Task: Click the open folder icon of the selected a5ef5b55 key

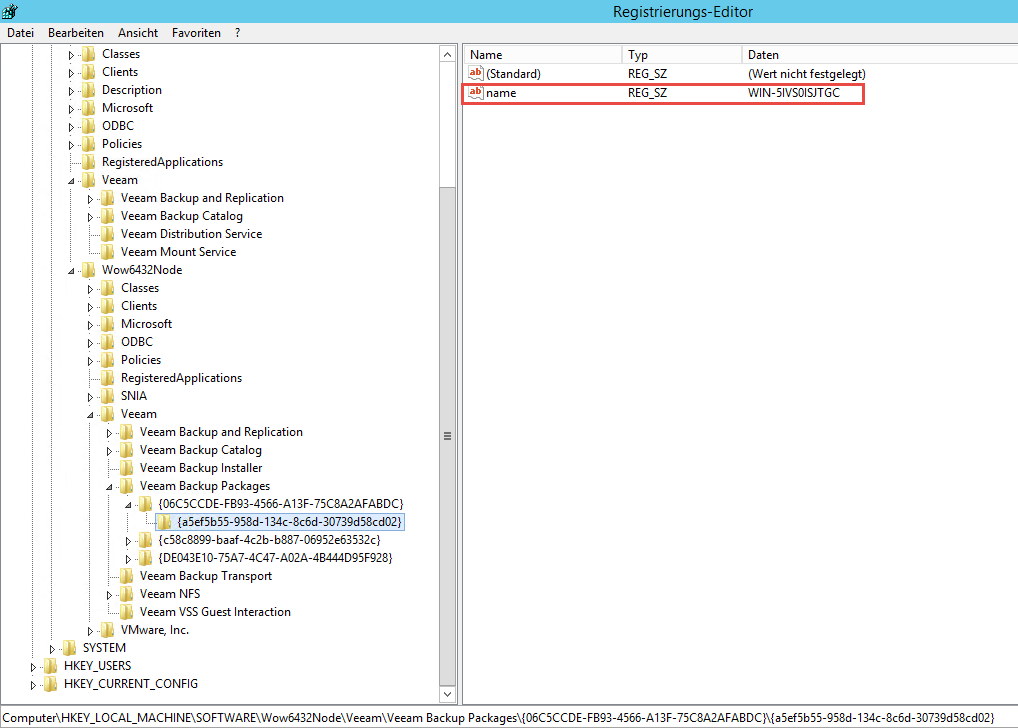Action: [x=165, y=522]
